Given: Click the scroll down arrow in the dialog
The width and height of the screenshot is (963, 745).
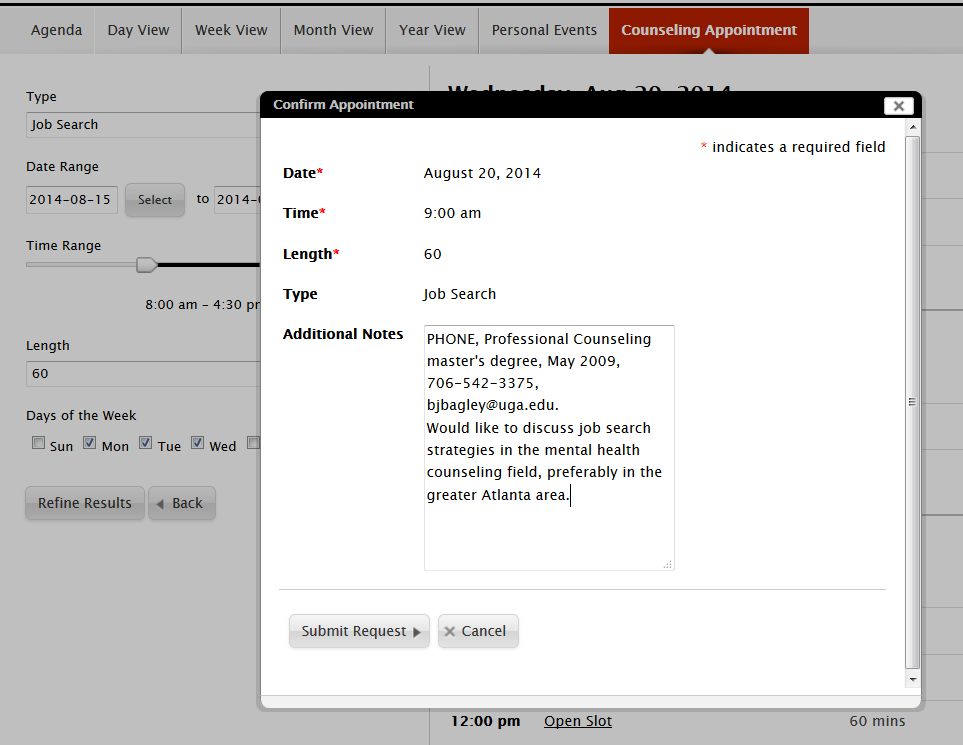Looking at the screenshot, I should 913,679.
